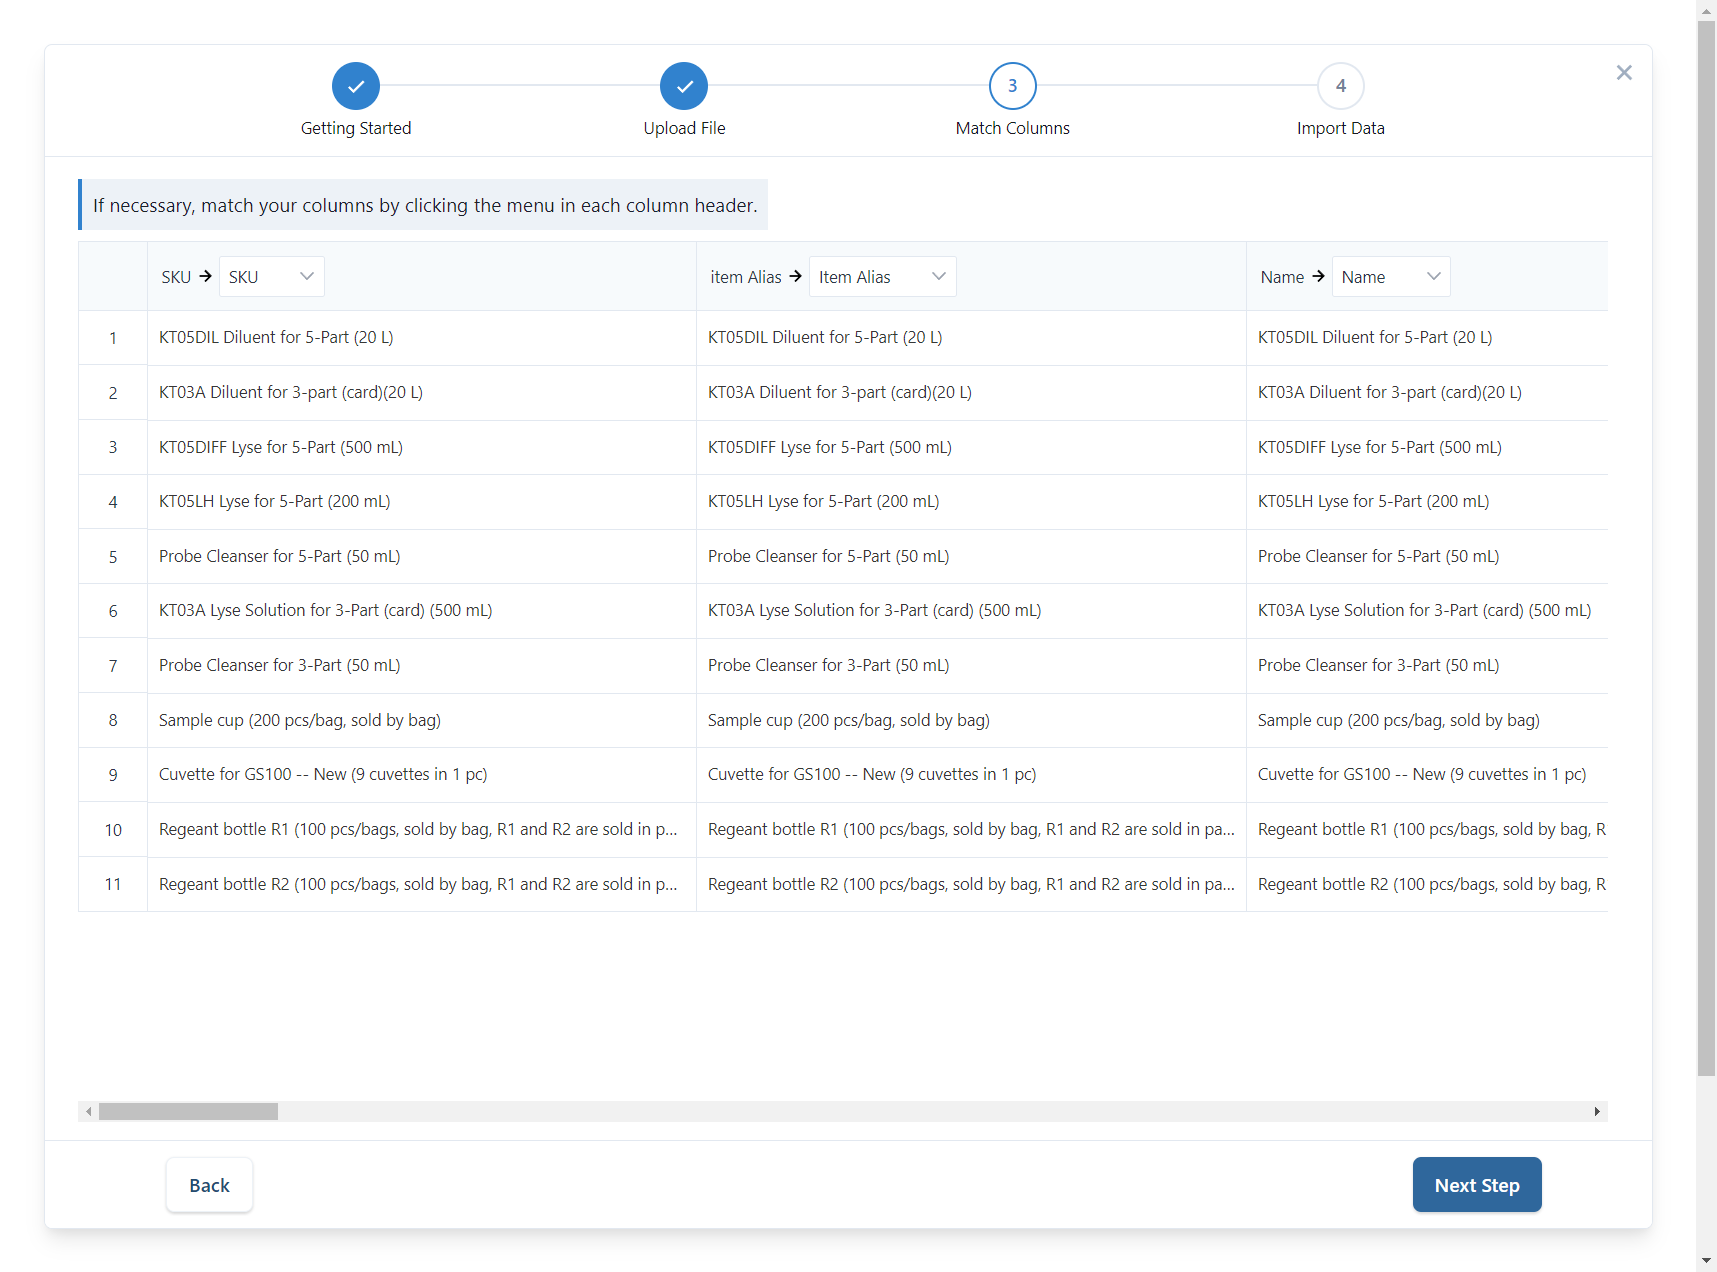Click the source 'SKU' header label
1717x1272 pixels.
click(176, 277)
